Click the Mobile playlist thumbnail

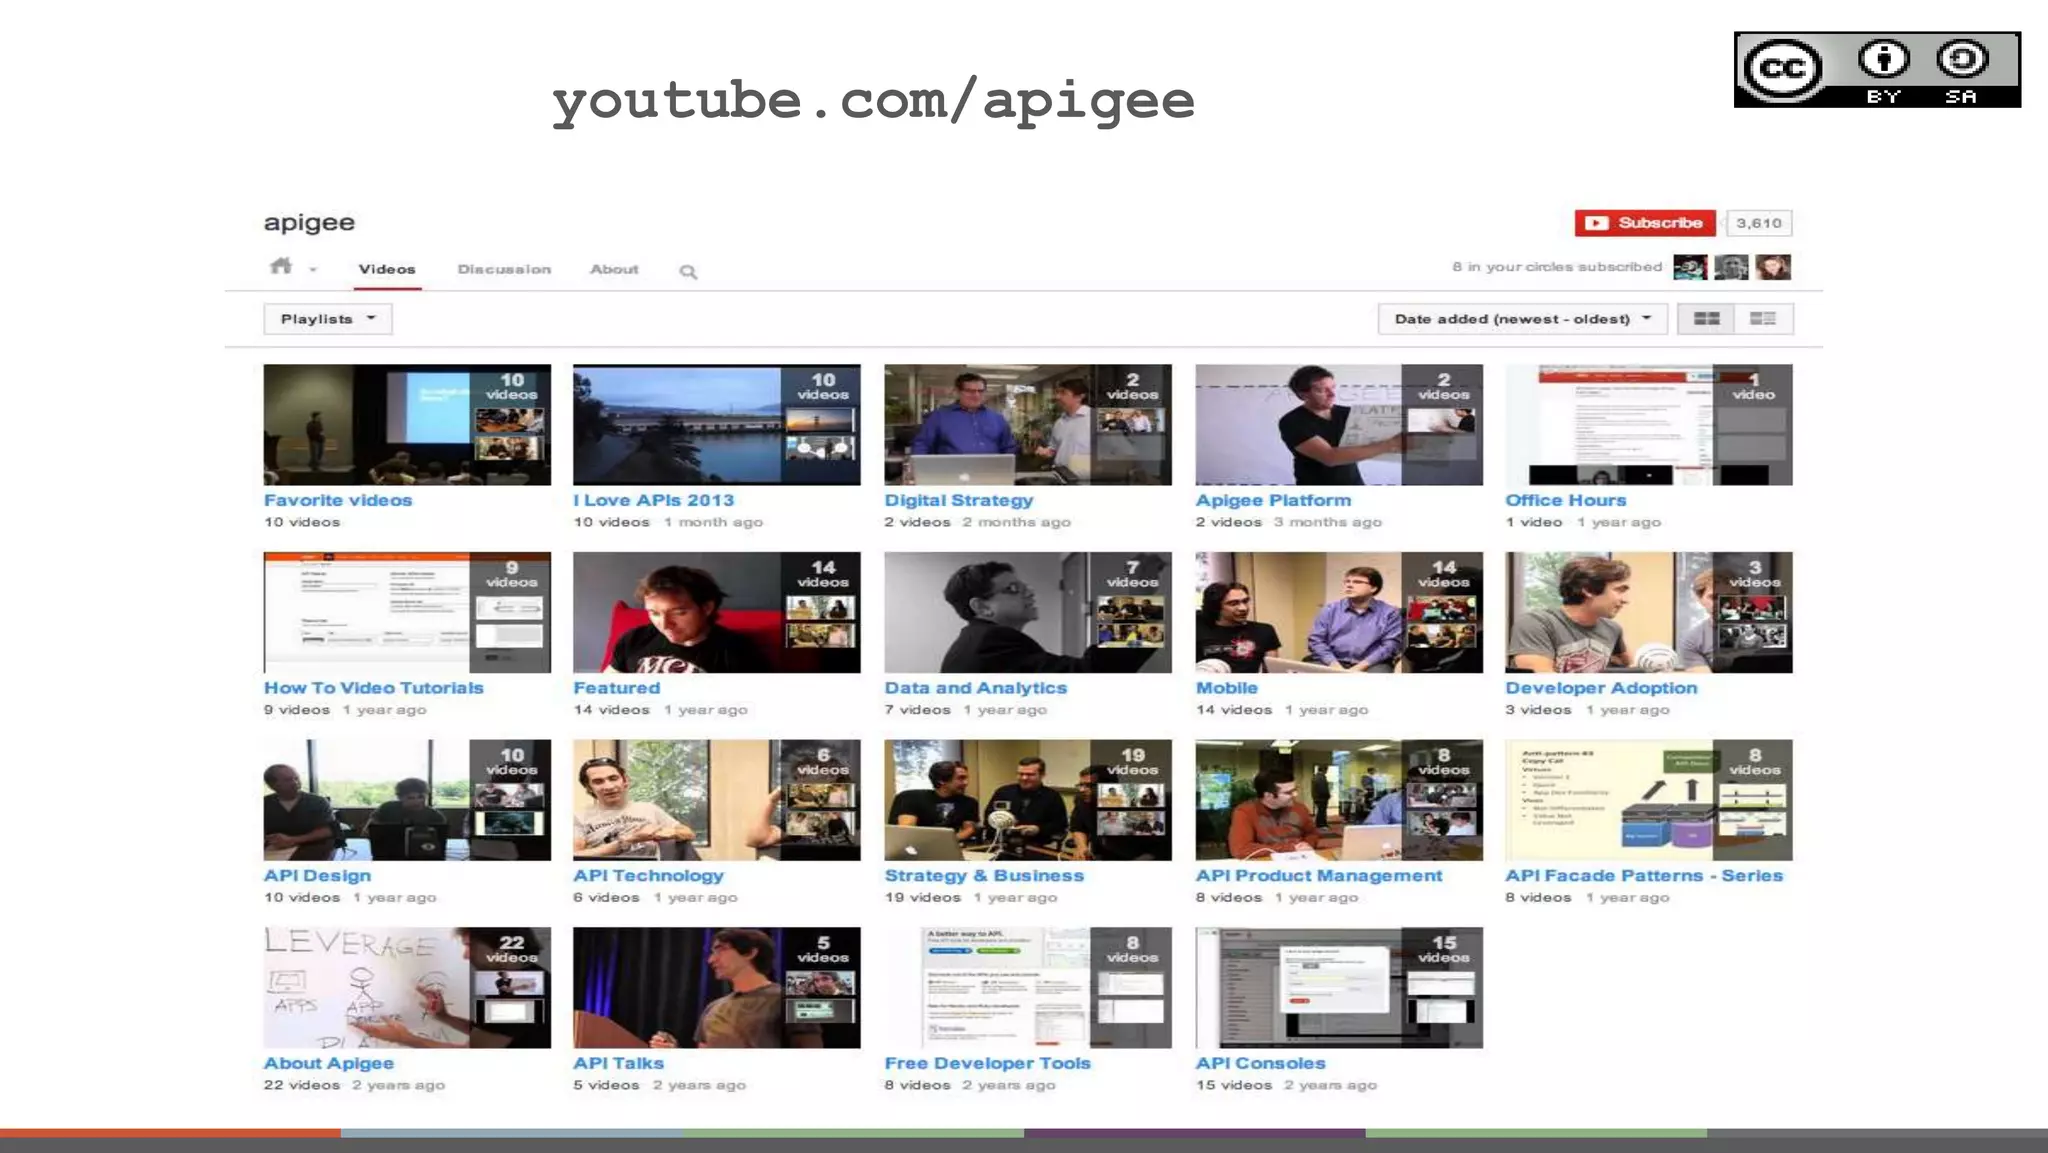1339,612
